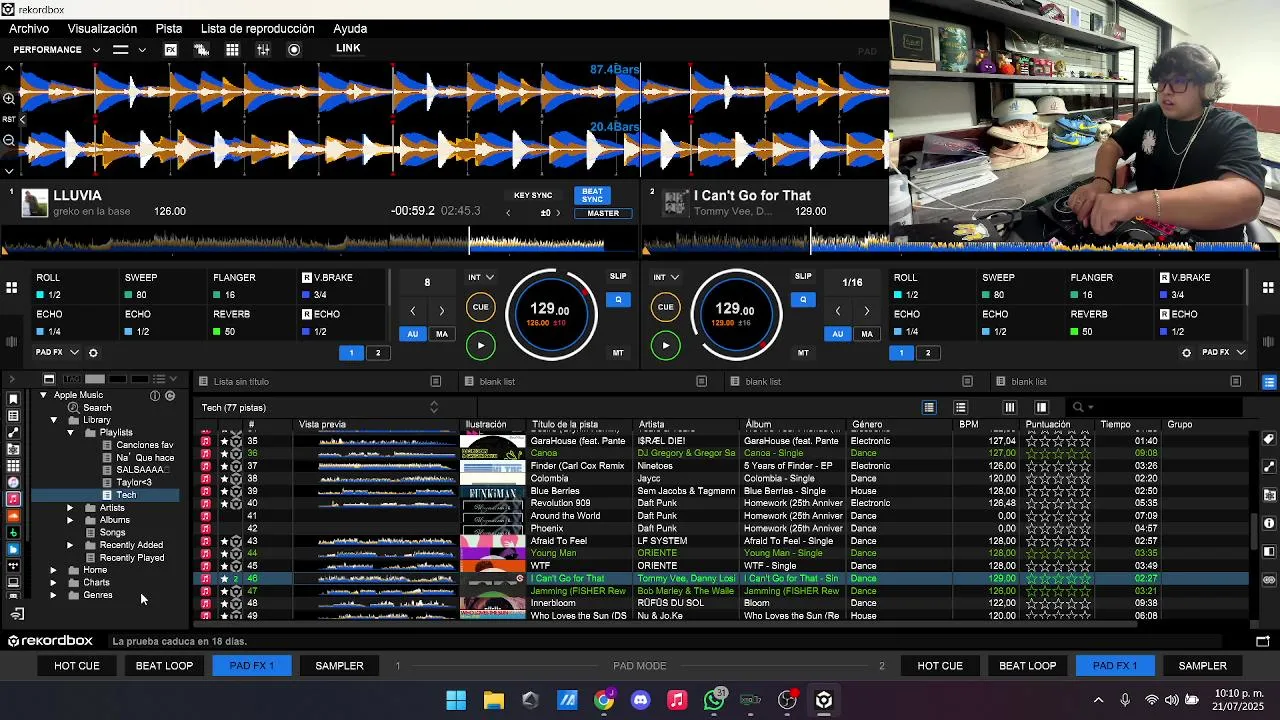This screenshot has height=720, width=1280.
Task: Select the SoundCloud source icon in sidebar
Action: [13, 516]
